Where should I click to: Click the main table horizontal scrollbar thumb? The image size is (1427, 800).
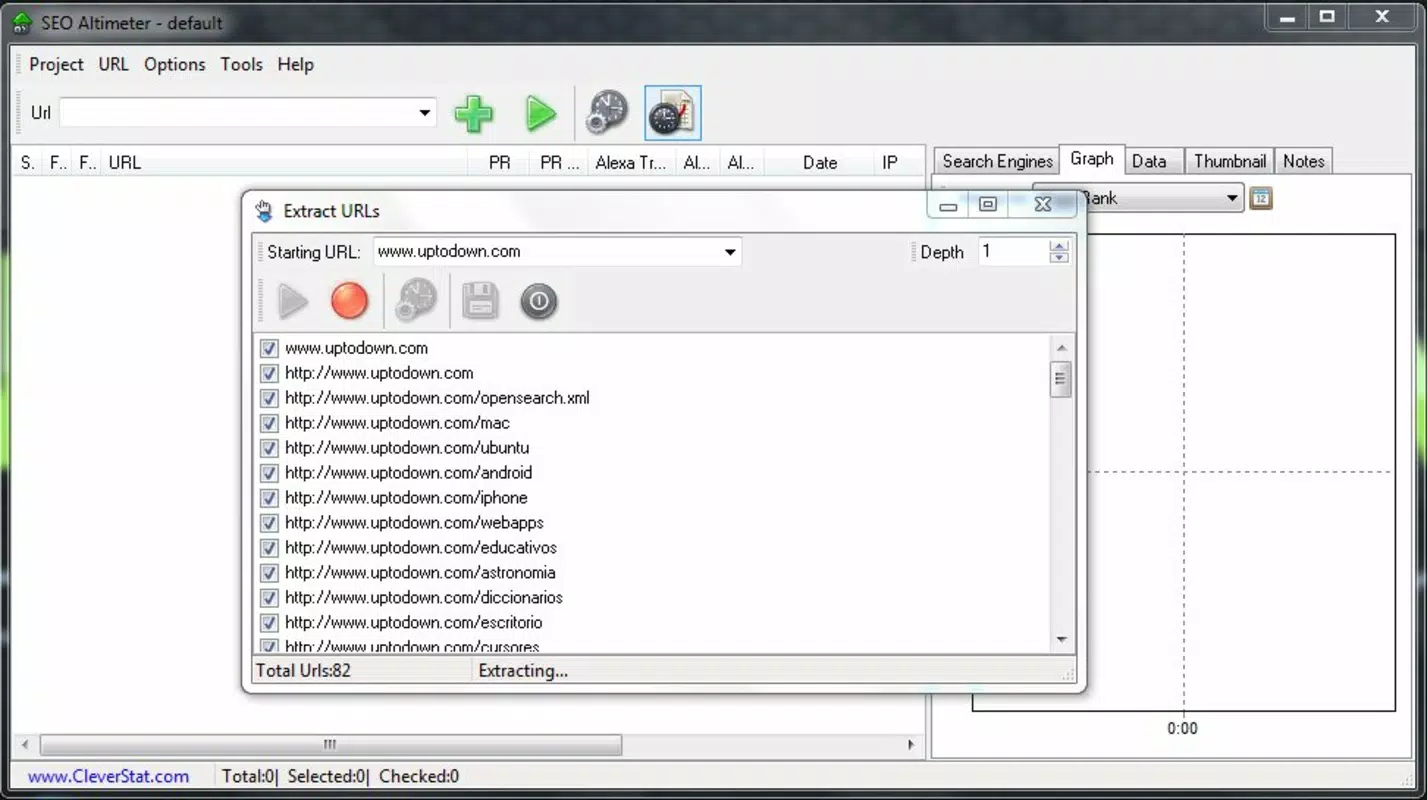pos(330,745)
